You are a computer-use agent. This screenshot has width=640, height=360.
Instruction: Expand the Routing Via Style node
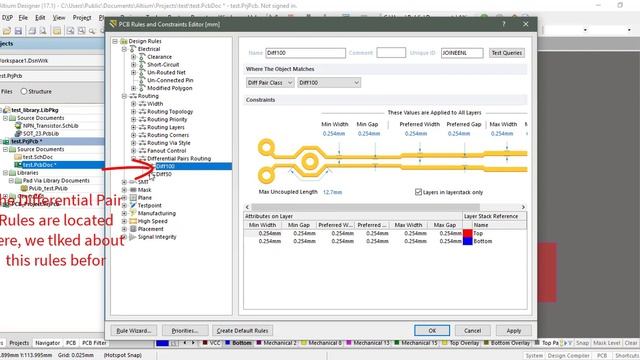click(x=133, y=143)
